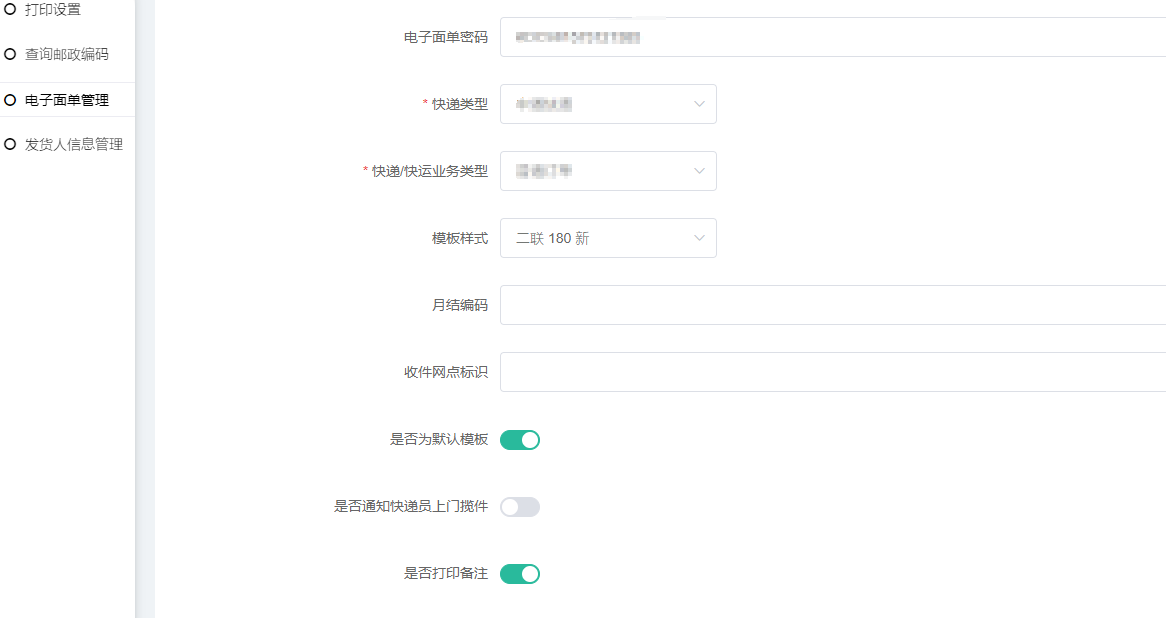The image size is (1166, 618).
Task: Click the circle icon beside 打印设置
Action: point(10,9)
